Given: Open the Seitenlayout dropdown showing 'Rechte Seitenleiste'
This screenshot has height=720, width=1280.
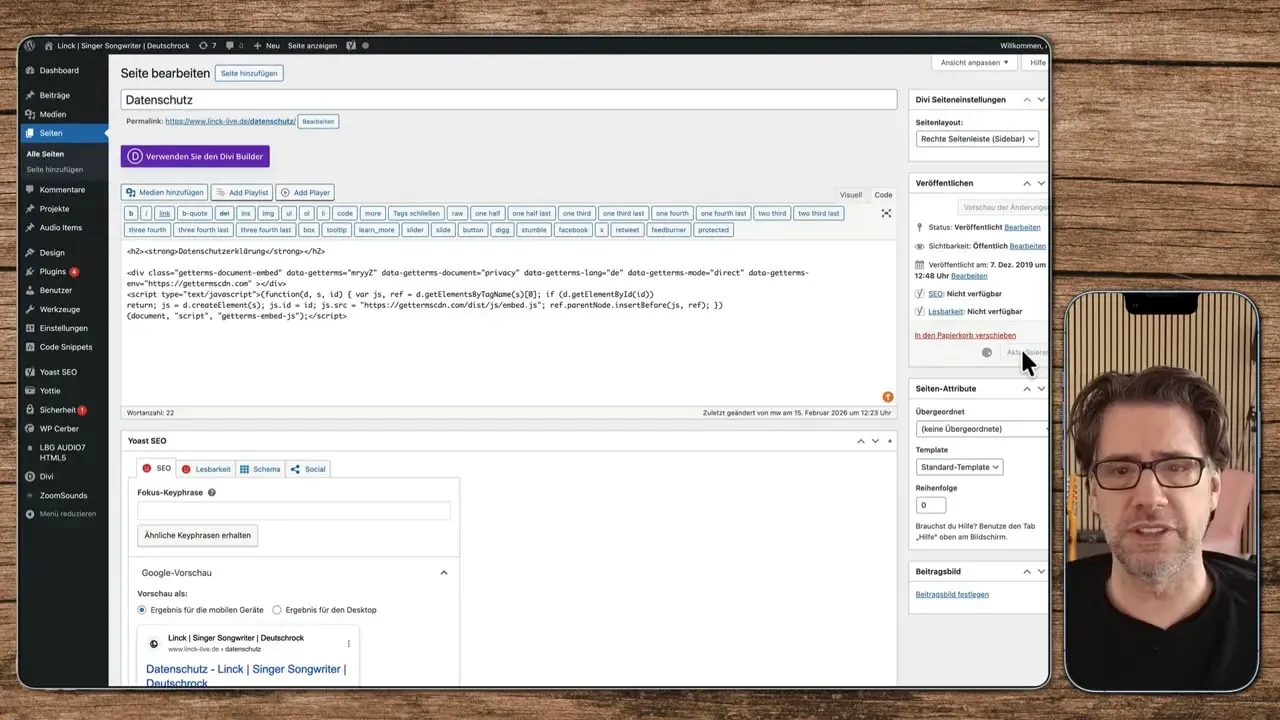Looking at the screenshot, I should (x=978, y=139).
